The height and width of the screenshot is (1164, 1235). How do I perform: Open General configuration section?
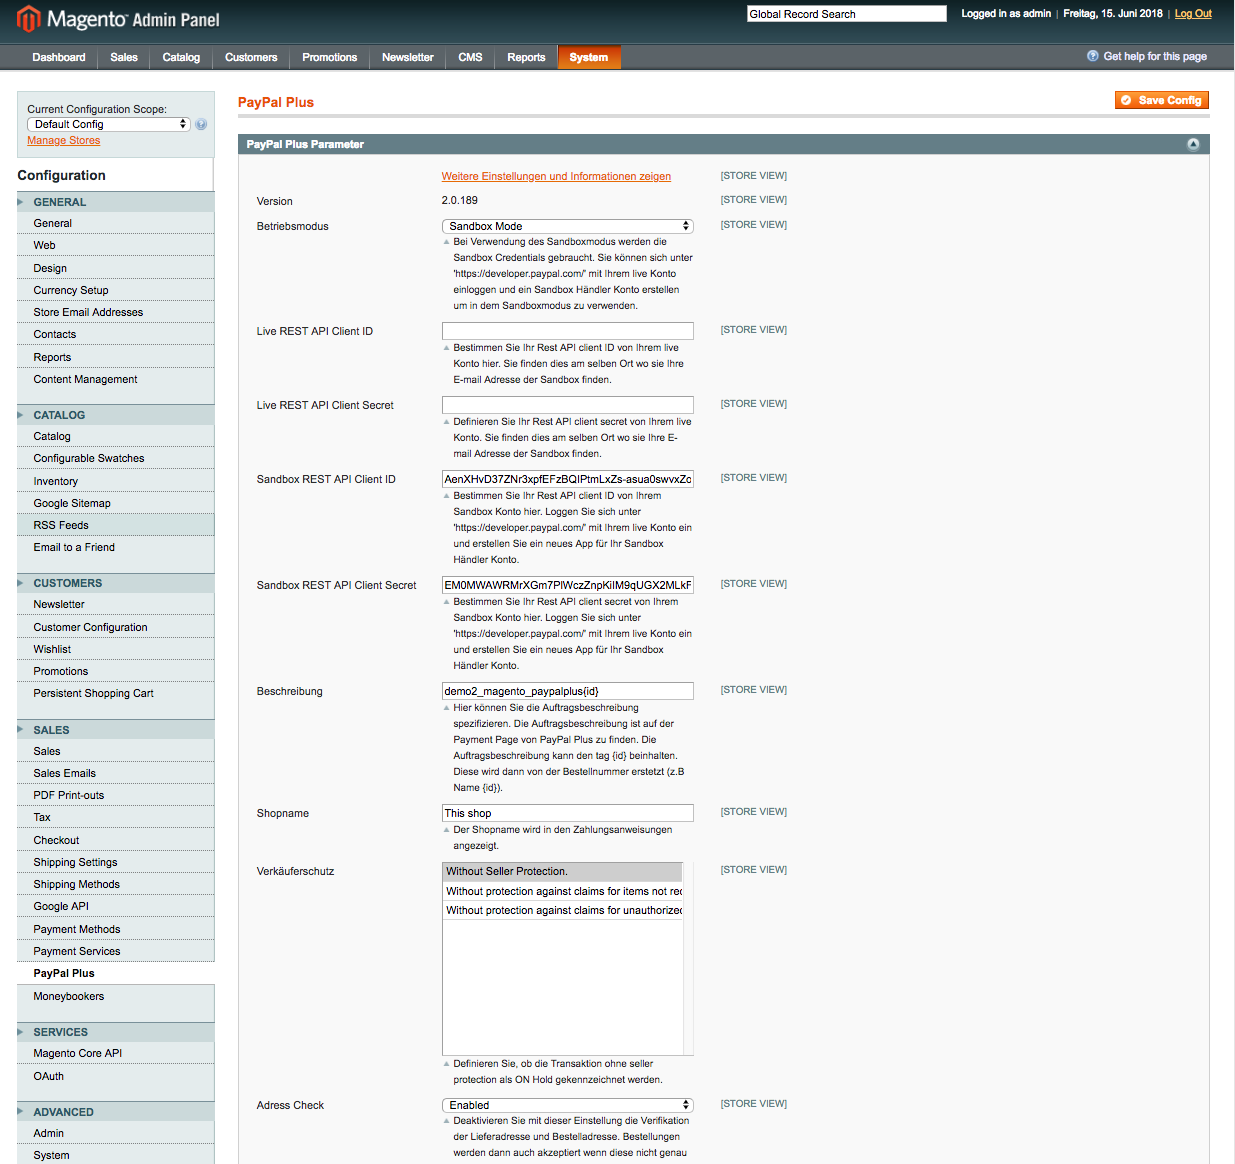click(x=116, y=224)
